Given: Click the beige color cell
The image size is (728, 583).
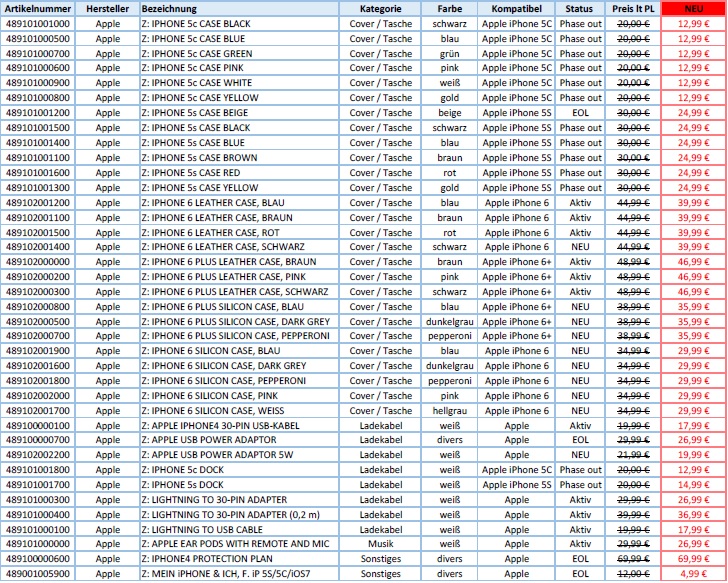Looking at the screenshot, I should [449, 113].
